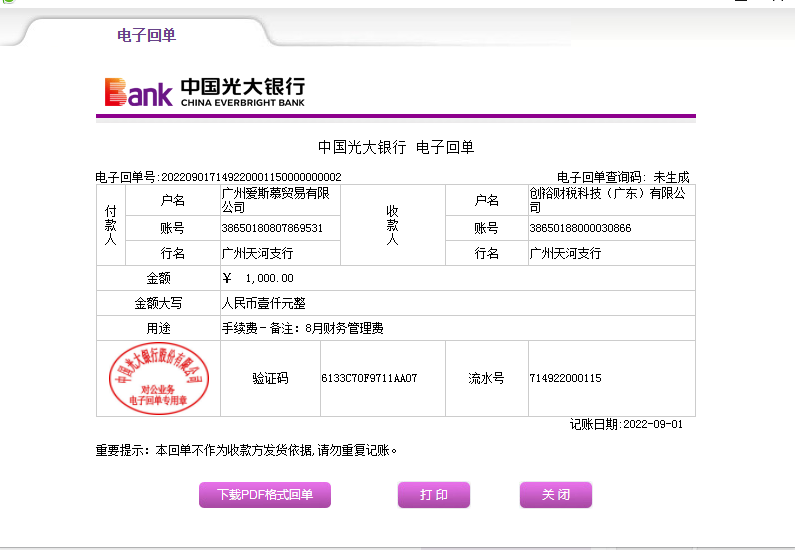Select the 电子回单 tab
The image size is (795, 550).
[146, 35]
